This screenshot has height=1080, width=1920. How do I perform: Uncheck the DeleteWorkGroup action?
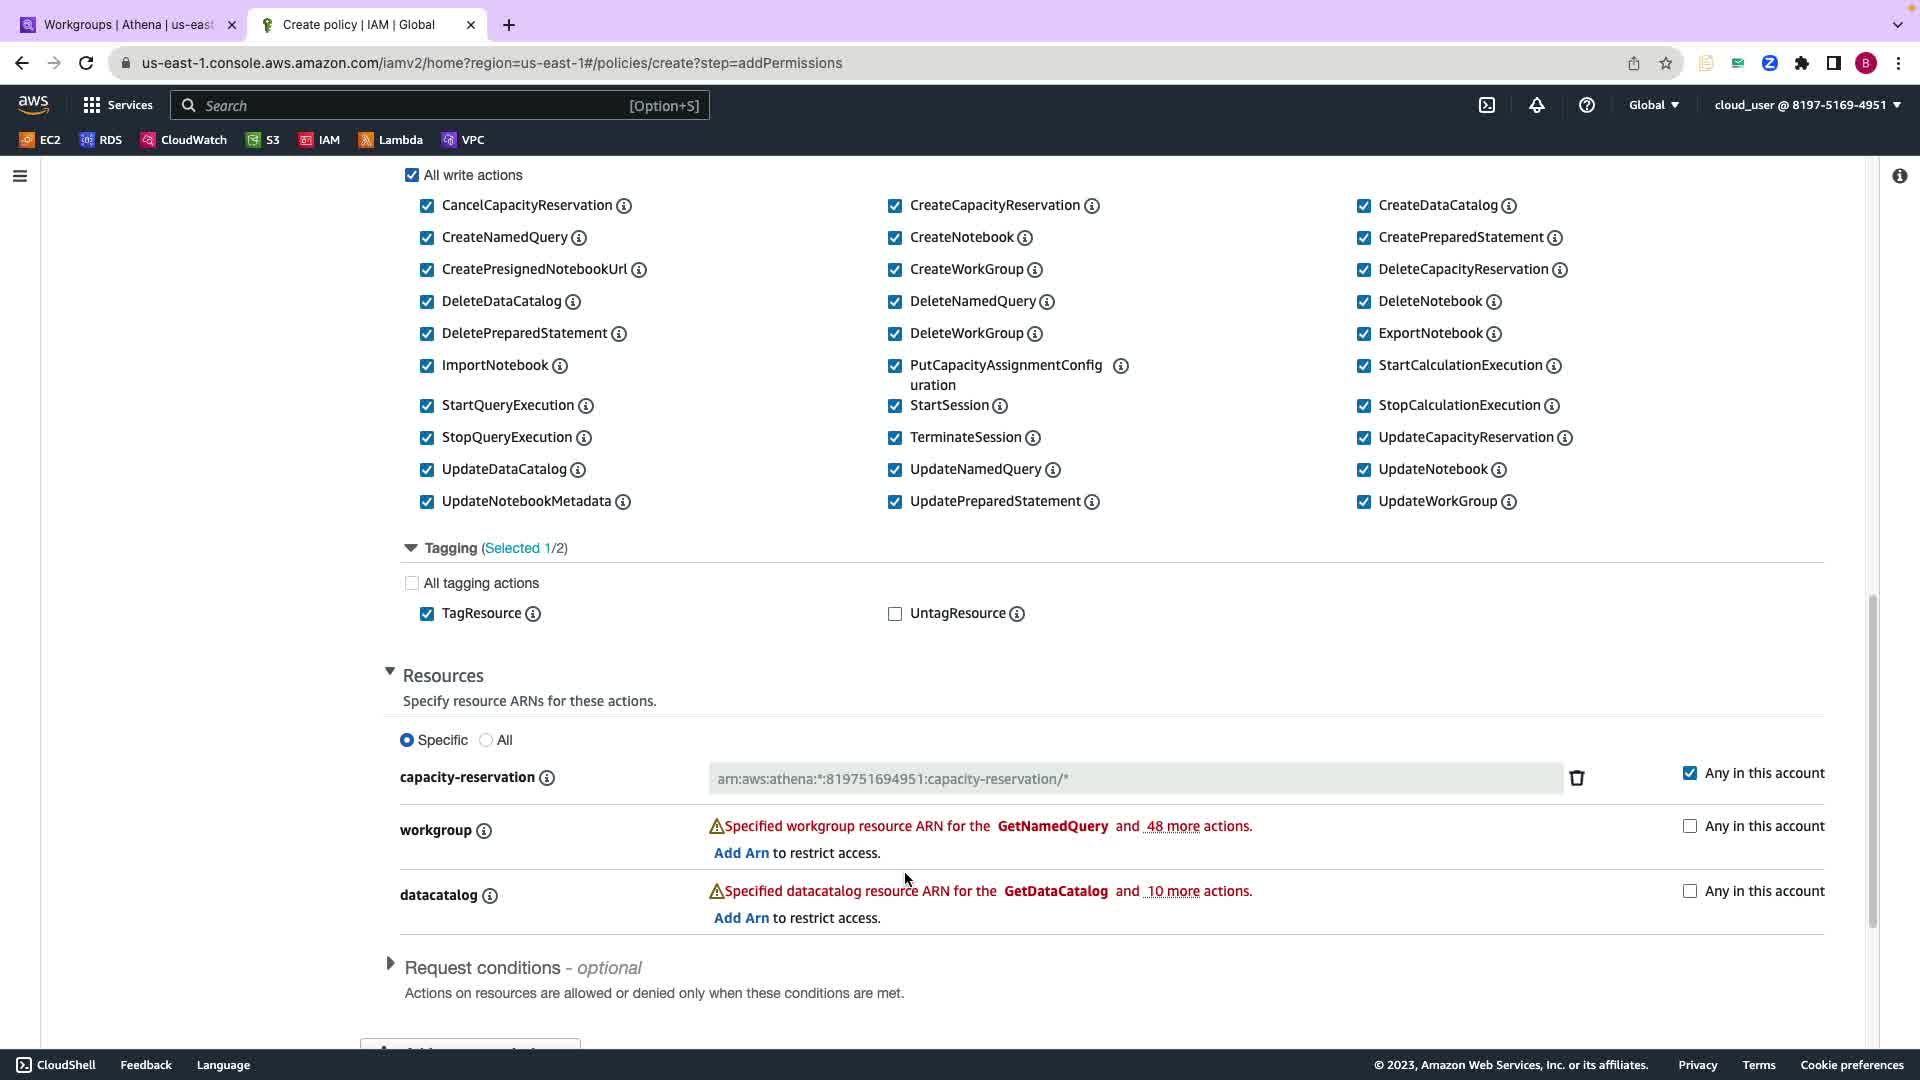pos(895,334)
